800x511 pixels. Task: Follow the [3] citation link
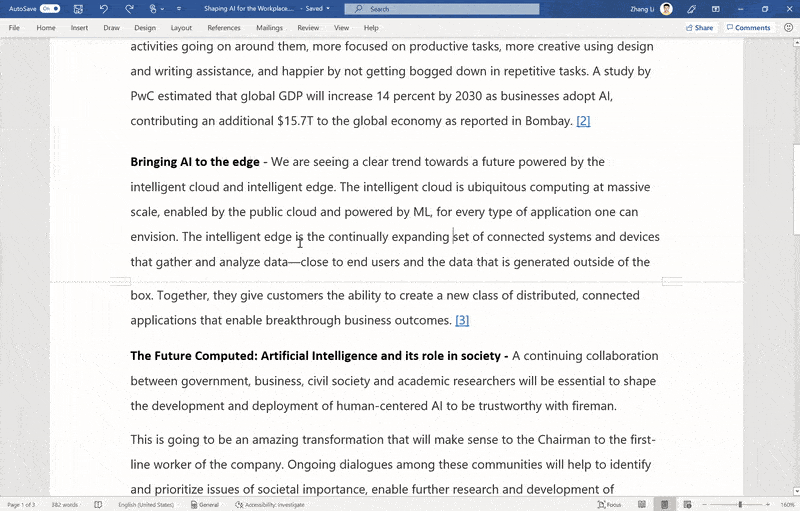click(x=462, y=320)
